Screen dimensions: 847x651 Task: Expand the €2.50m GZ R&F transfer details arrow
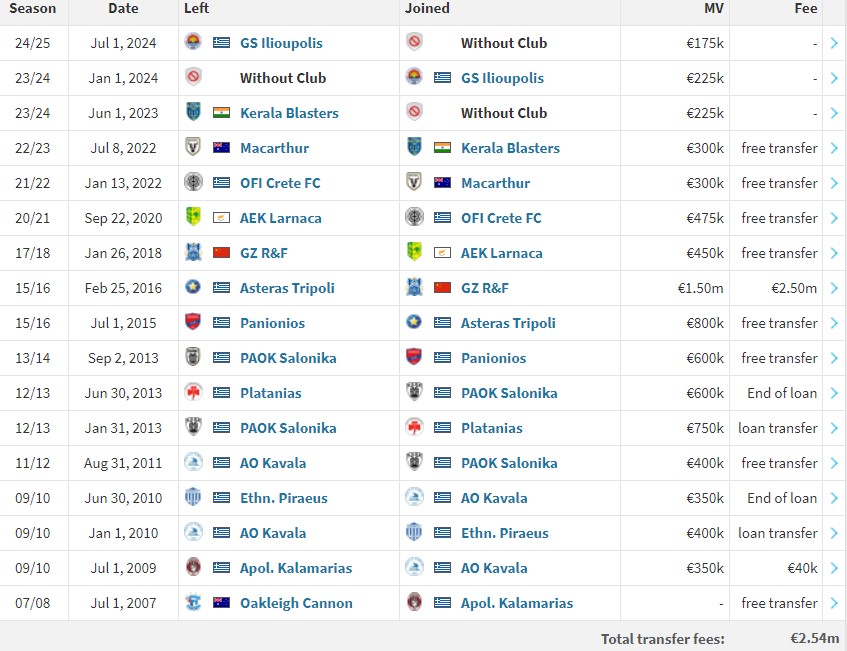point(834,288)
